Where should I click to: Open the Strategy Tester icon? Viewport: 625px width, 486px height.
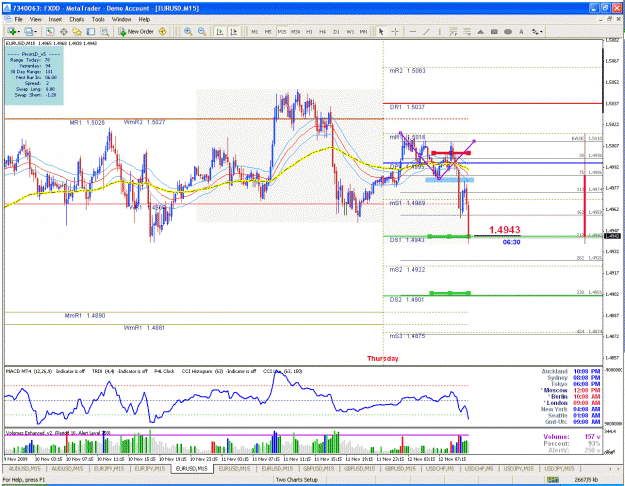coord(104,31)
